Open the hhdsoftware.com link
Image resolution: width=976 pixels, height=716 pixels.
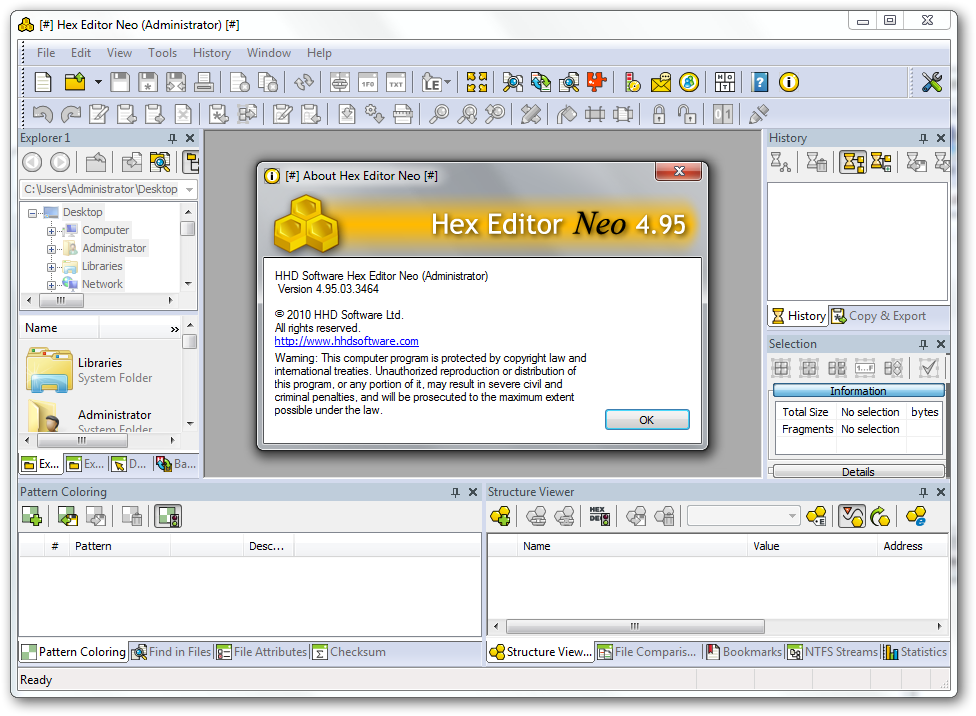(x=346, y=341)
